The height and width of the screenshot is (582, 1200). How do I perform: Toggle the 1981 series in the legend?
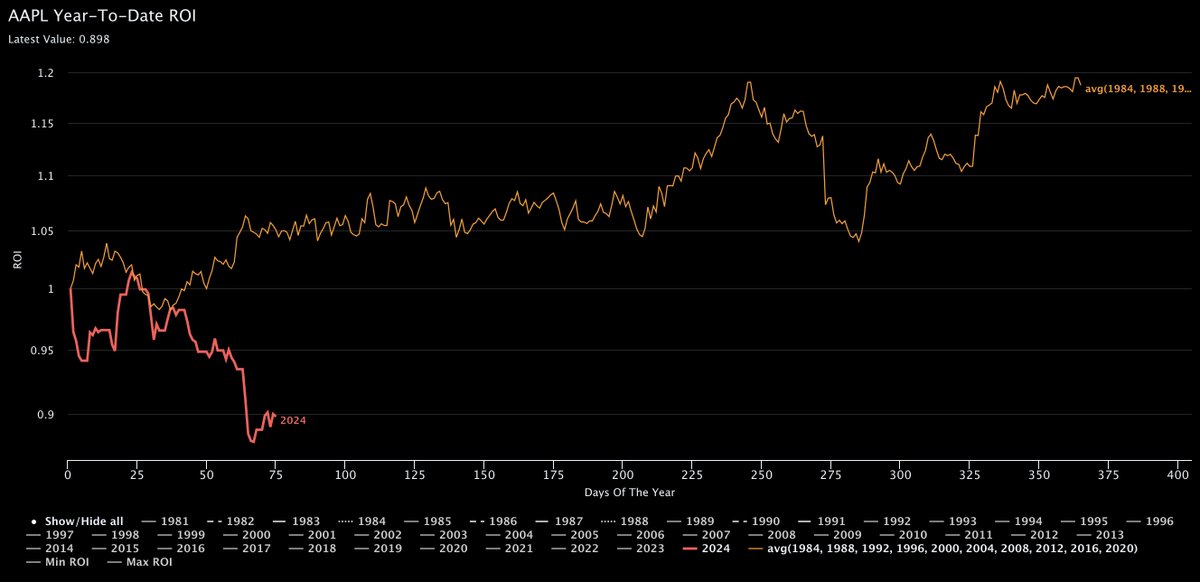(170, 521)
